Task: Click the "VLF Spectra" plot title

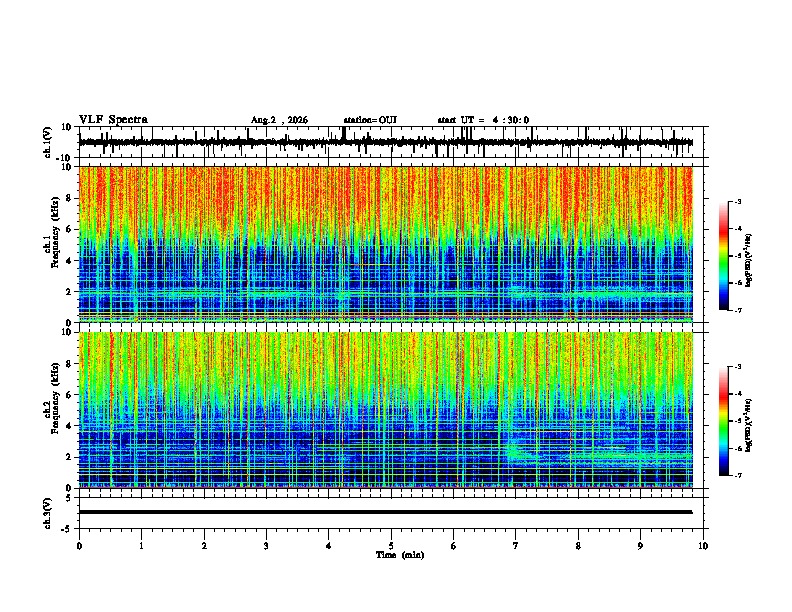Action: 113,120
